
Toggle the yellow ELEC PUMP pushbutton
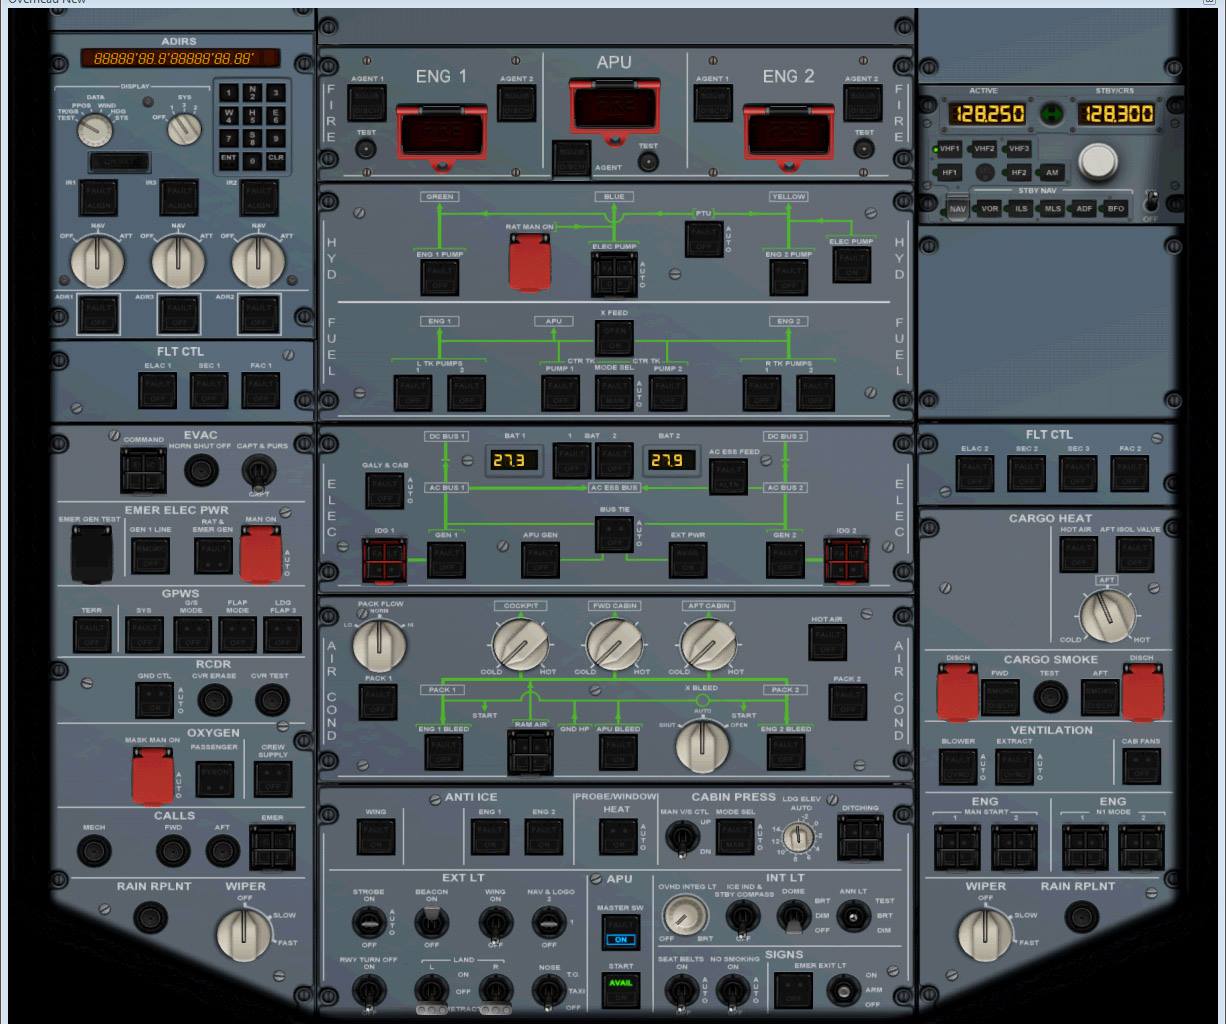851,266
